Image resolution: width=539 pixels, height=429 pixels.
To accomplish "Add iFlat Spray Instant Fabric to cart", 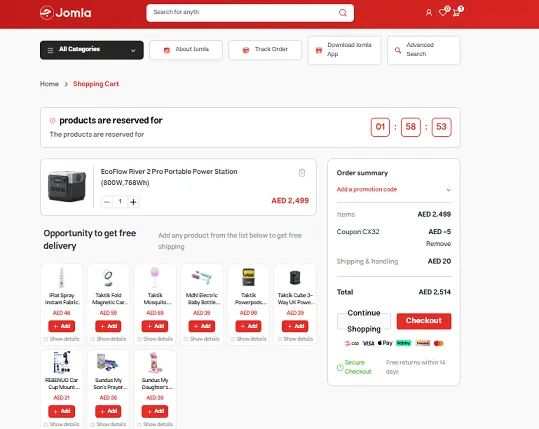I will (x=62, y=326).
